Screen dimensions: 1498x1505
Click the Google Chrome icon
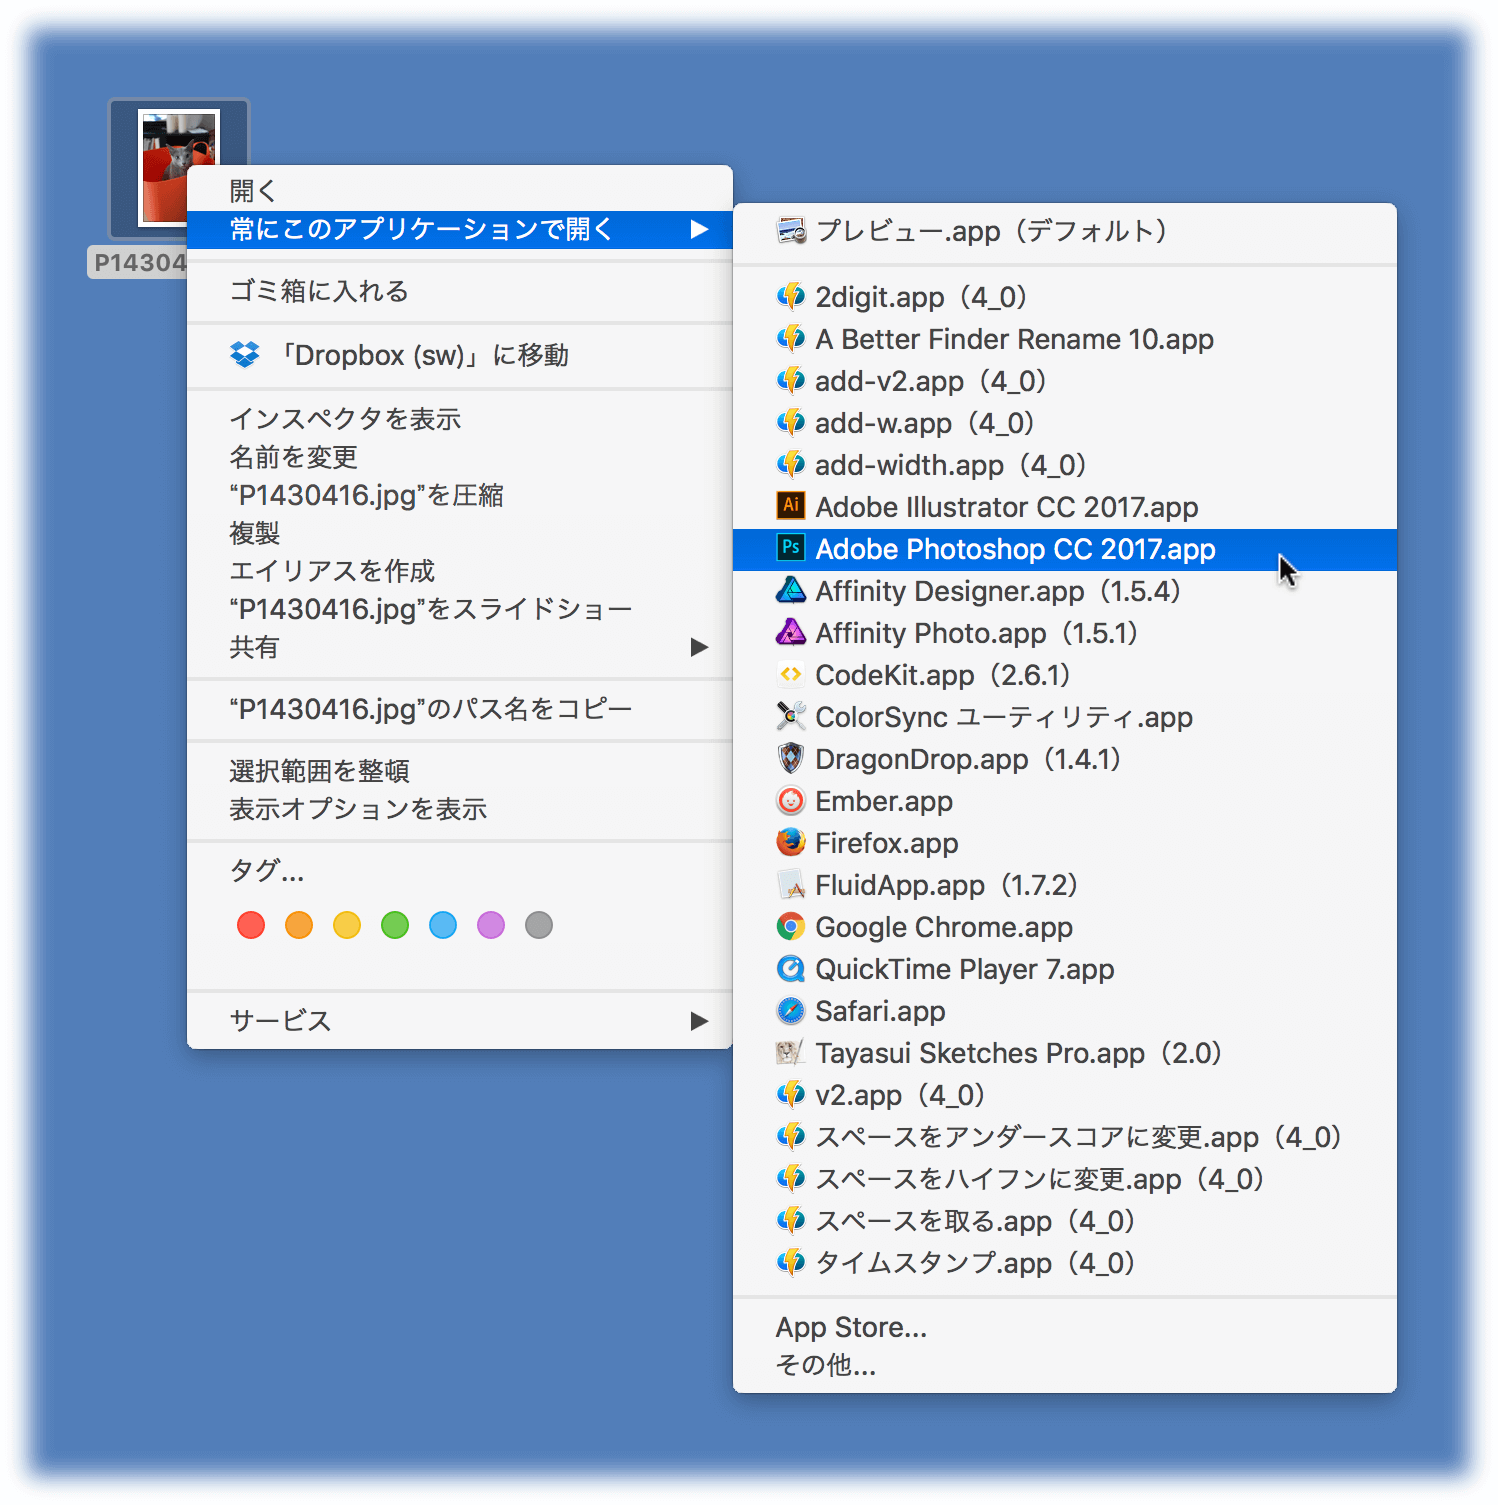(x=791, y=927)
